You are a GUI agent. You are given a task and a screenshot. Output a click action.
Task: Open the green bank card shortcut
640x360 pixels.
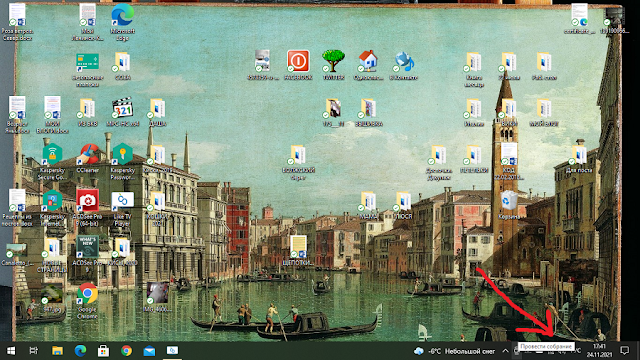tap(87, 69)
